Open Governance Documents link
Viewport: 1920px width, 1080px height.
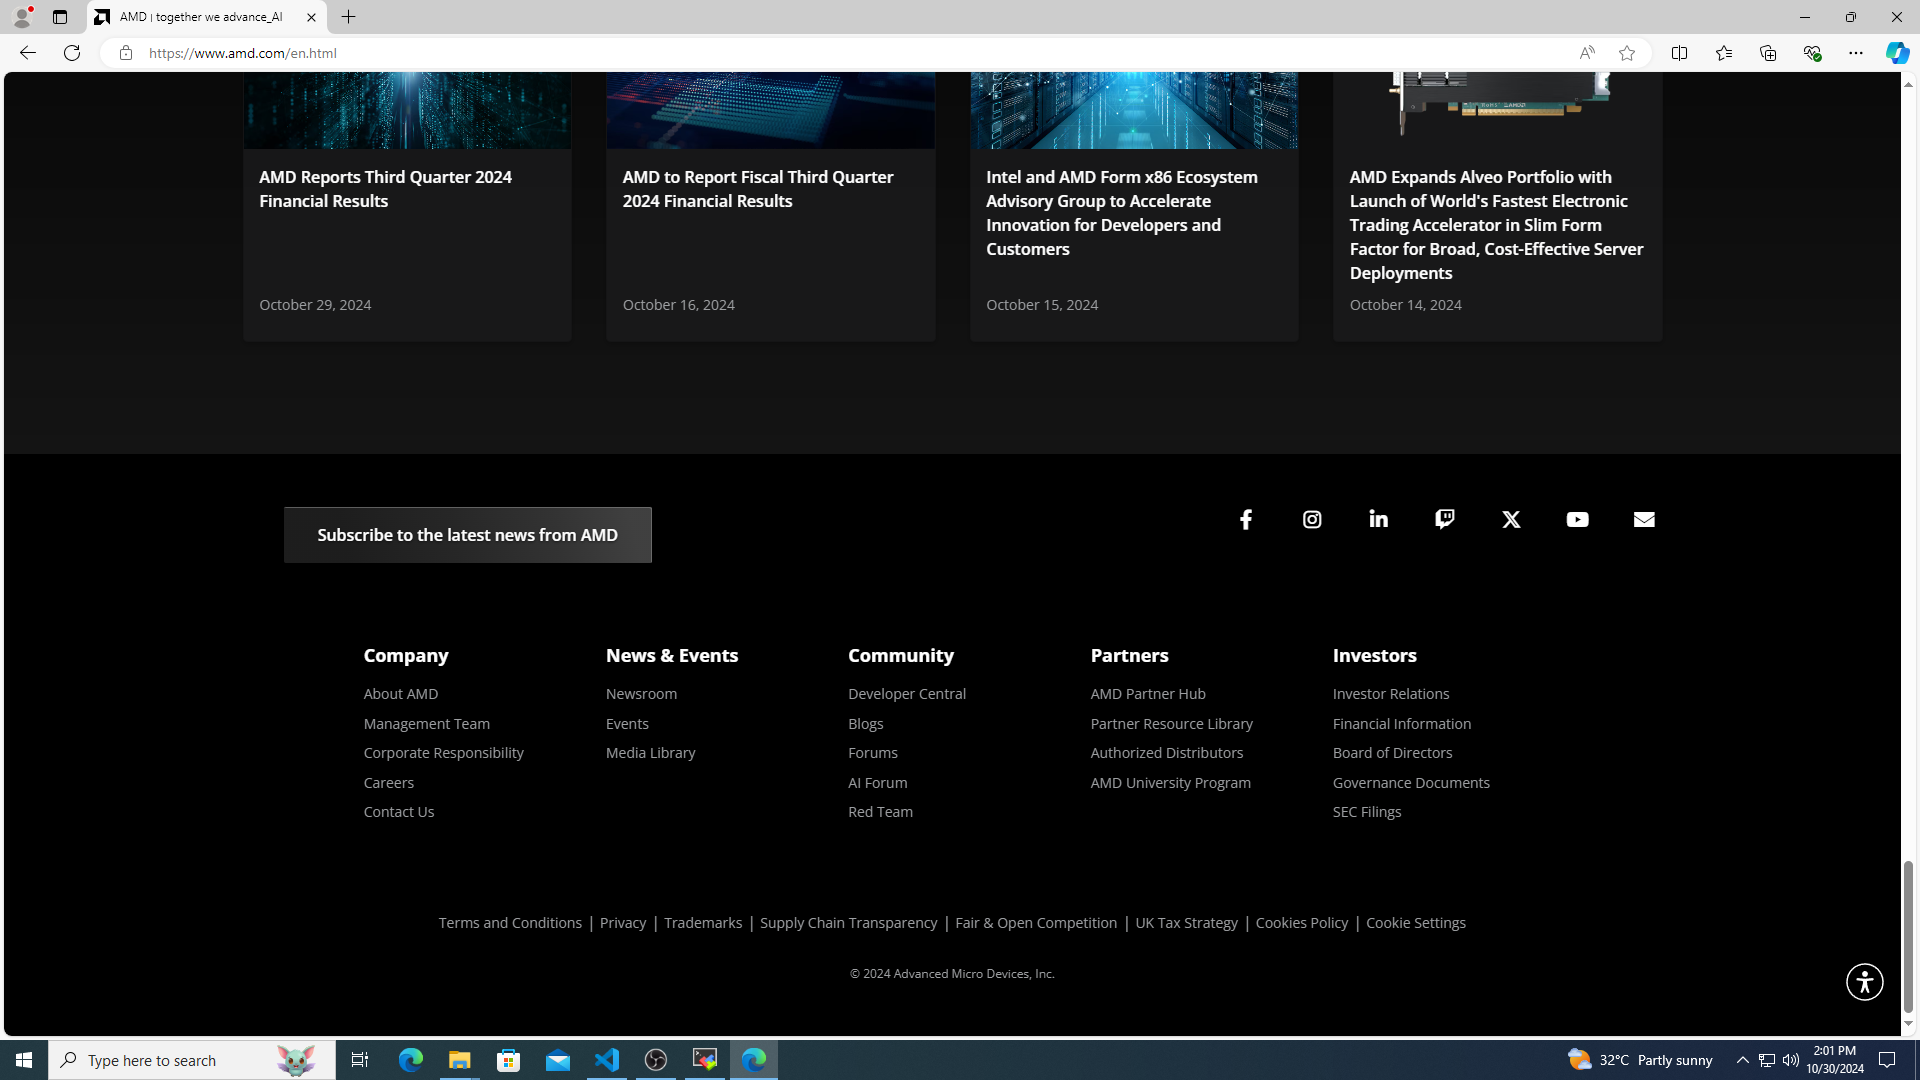click(1411, 783)
